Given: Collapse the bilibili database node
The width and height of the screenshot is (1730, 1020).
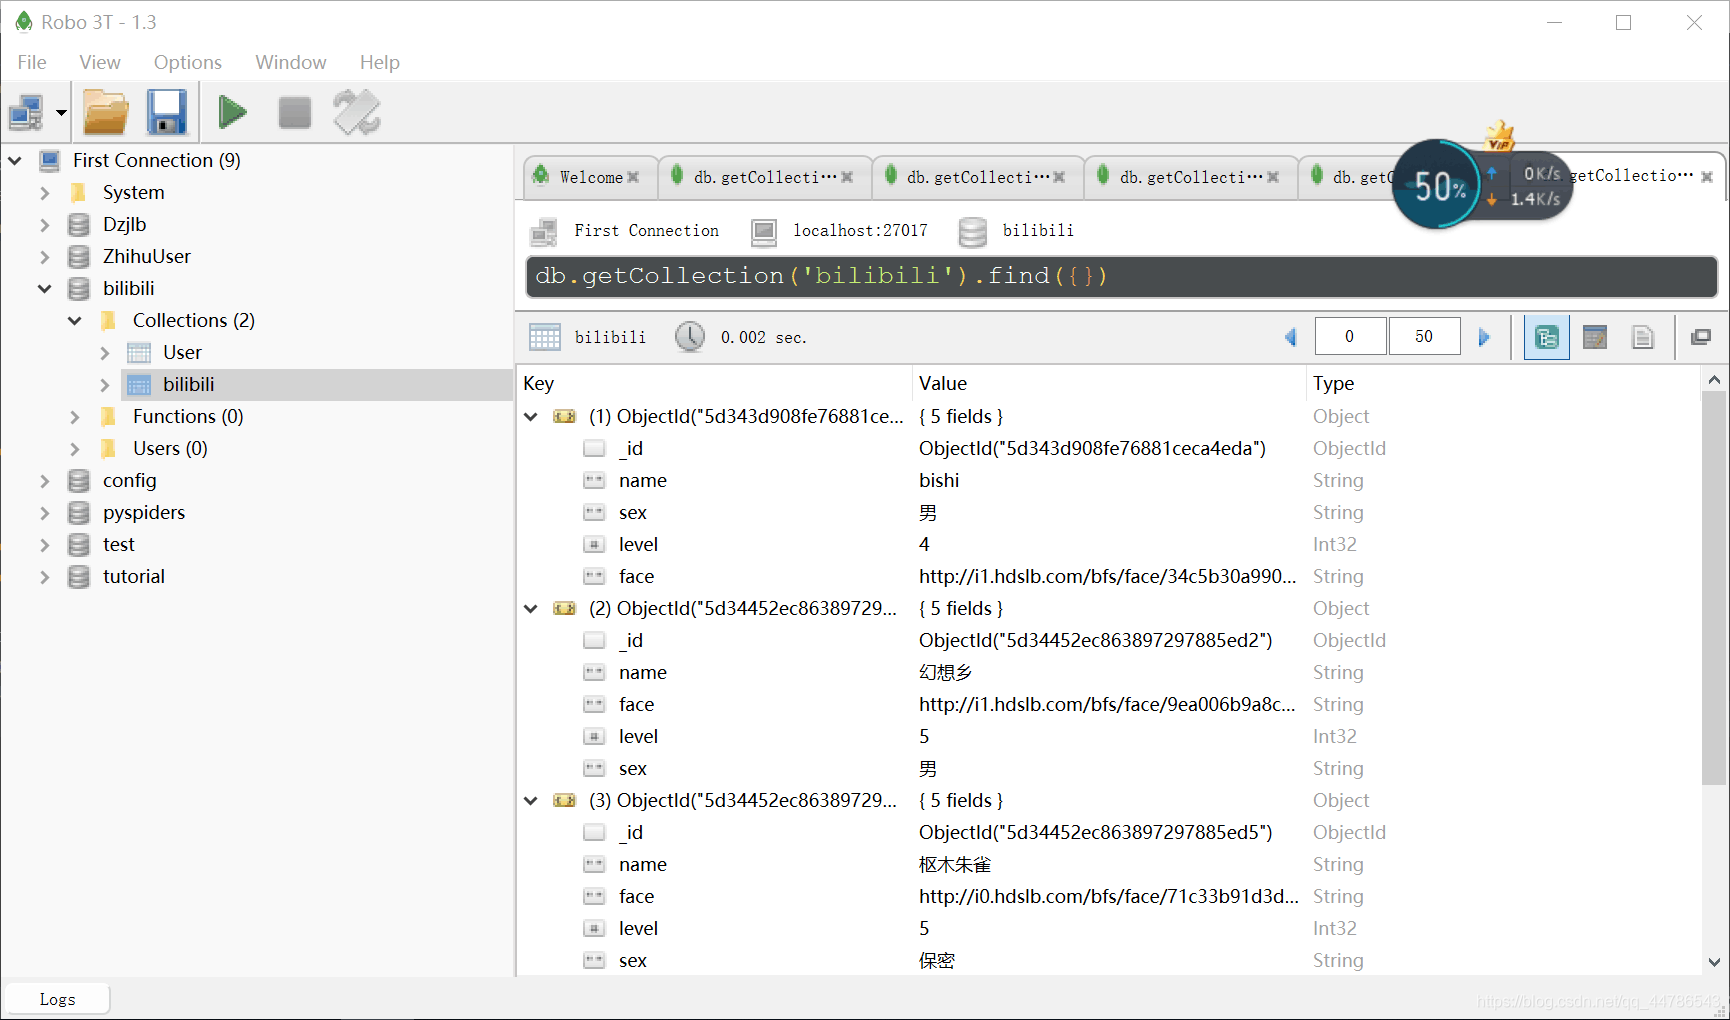Looking at the screenshot, I should 45,288.
